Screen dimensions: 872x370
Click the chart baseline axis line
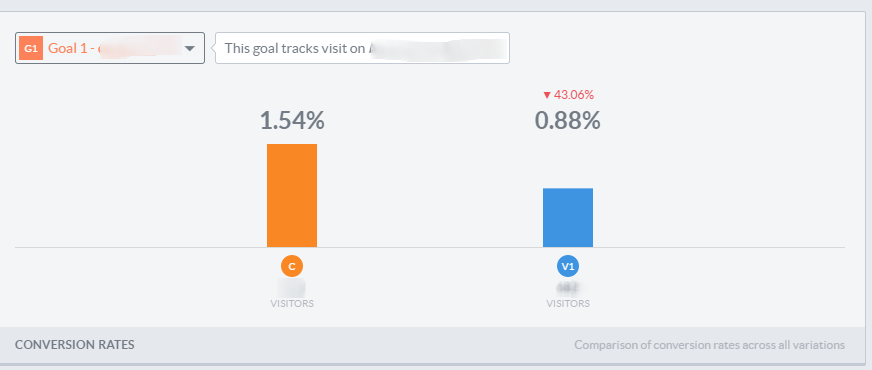430,247
